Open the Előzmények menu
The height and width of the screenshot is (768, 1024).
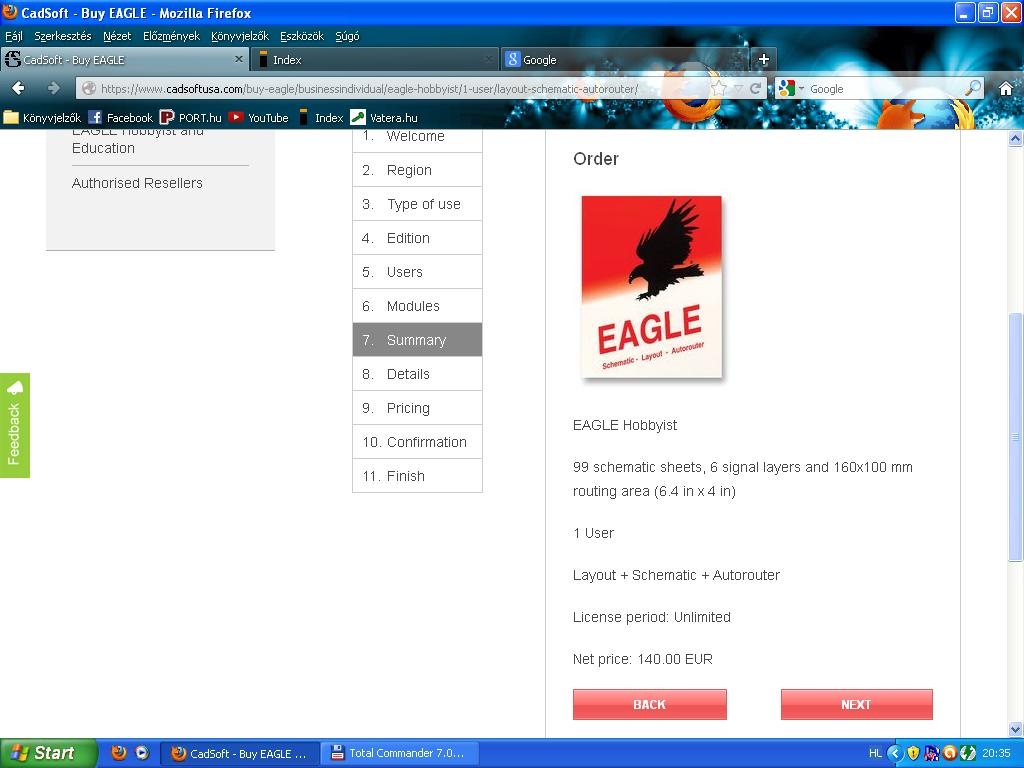pos(171,36)
